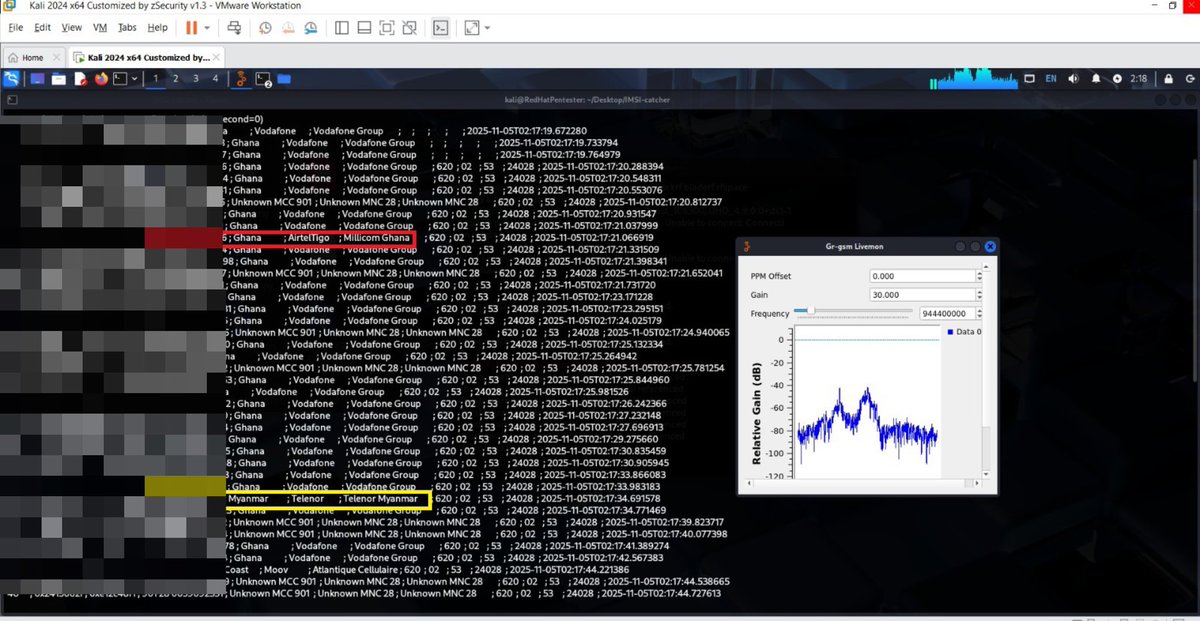Click the show desktop icon in Kali panel
The width and height of the screenshot is (1200, 621).
[37, 78]
